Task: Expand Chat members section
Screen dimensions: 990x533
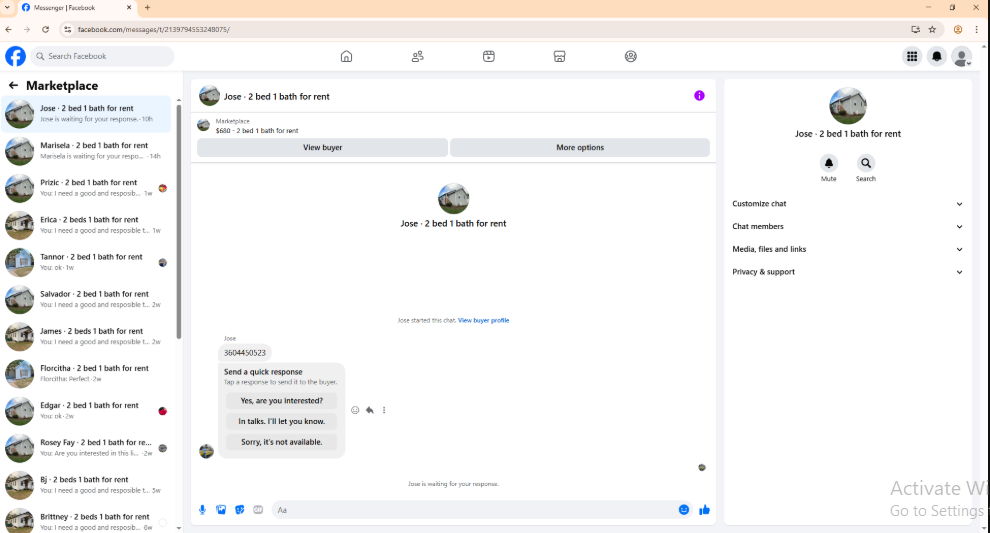Action: tap(847, 227)
